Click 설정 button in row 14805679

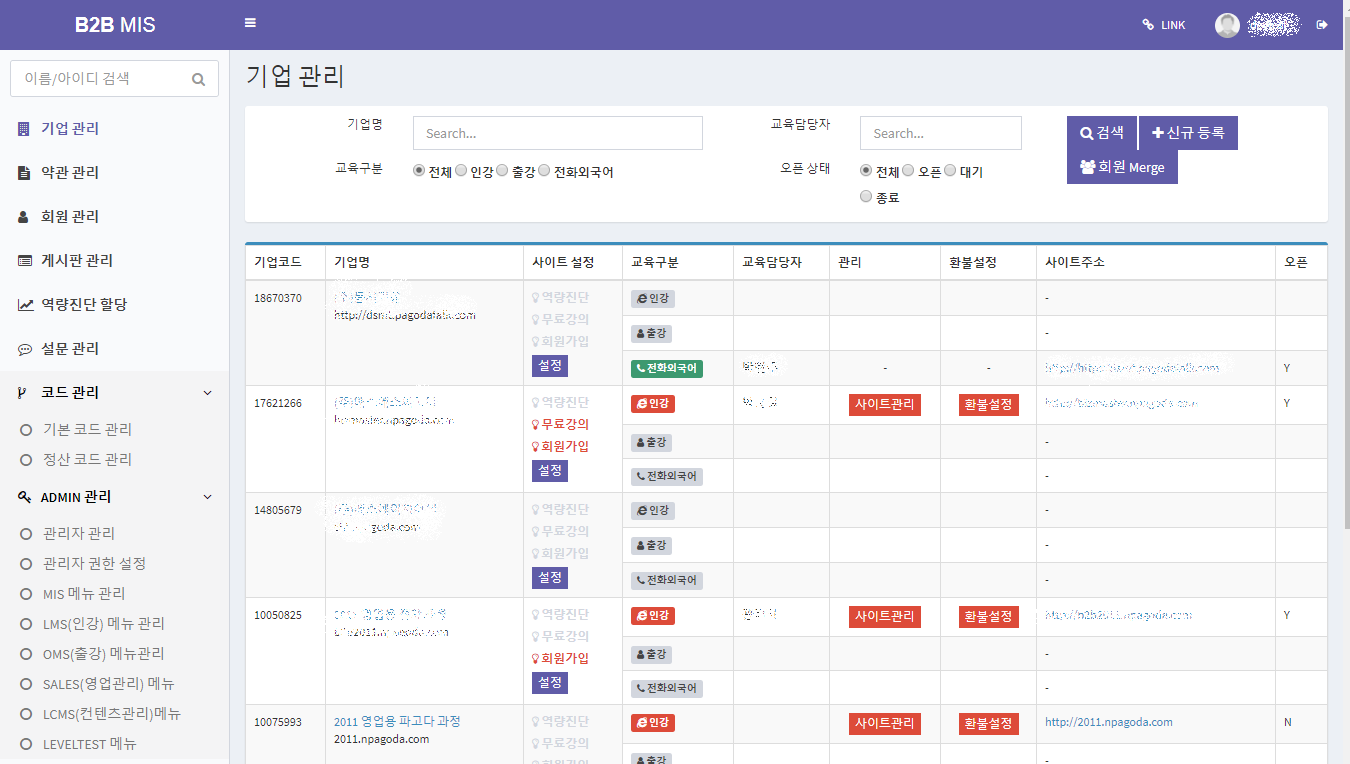pyautogui.click(x=550, y=578)
